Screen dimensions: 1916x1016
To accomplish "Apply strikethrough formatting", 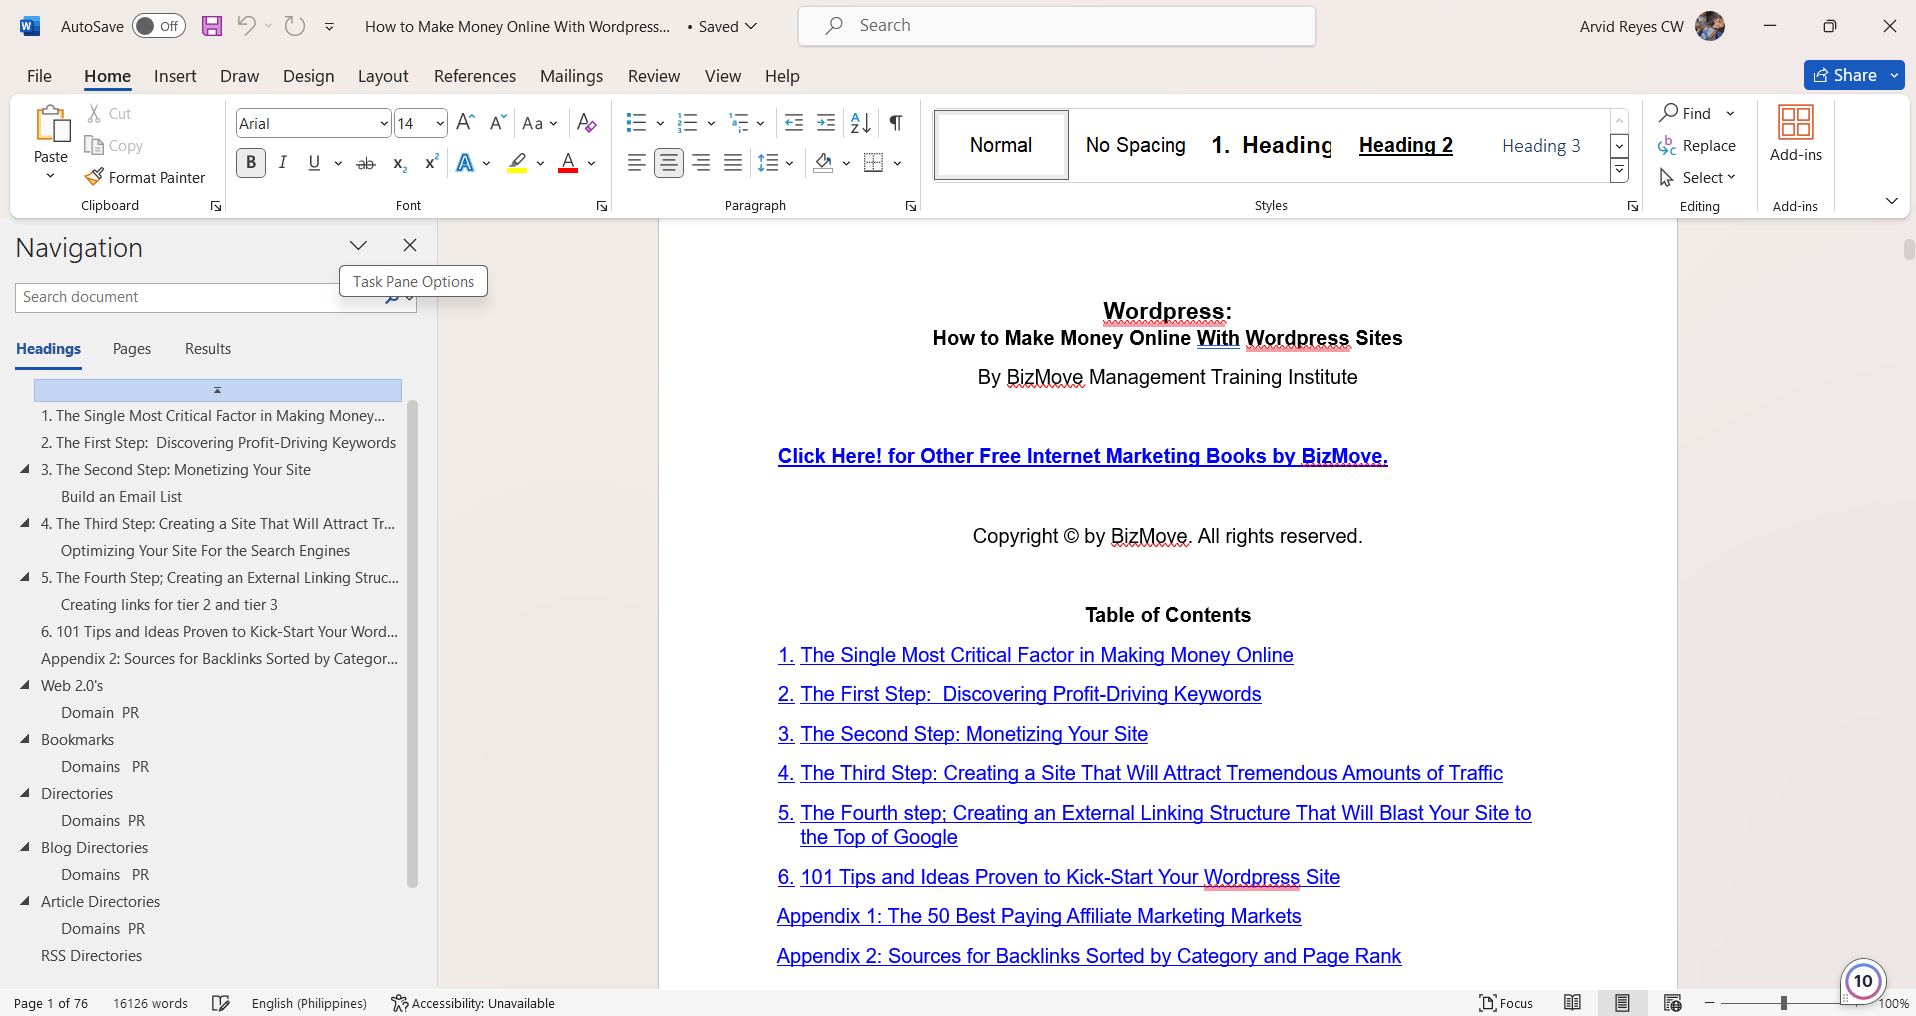I will pos(366,163).
